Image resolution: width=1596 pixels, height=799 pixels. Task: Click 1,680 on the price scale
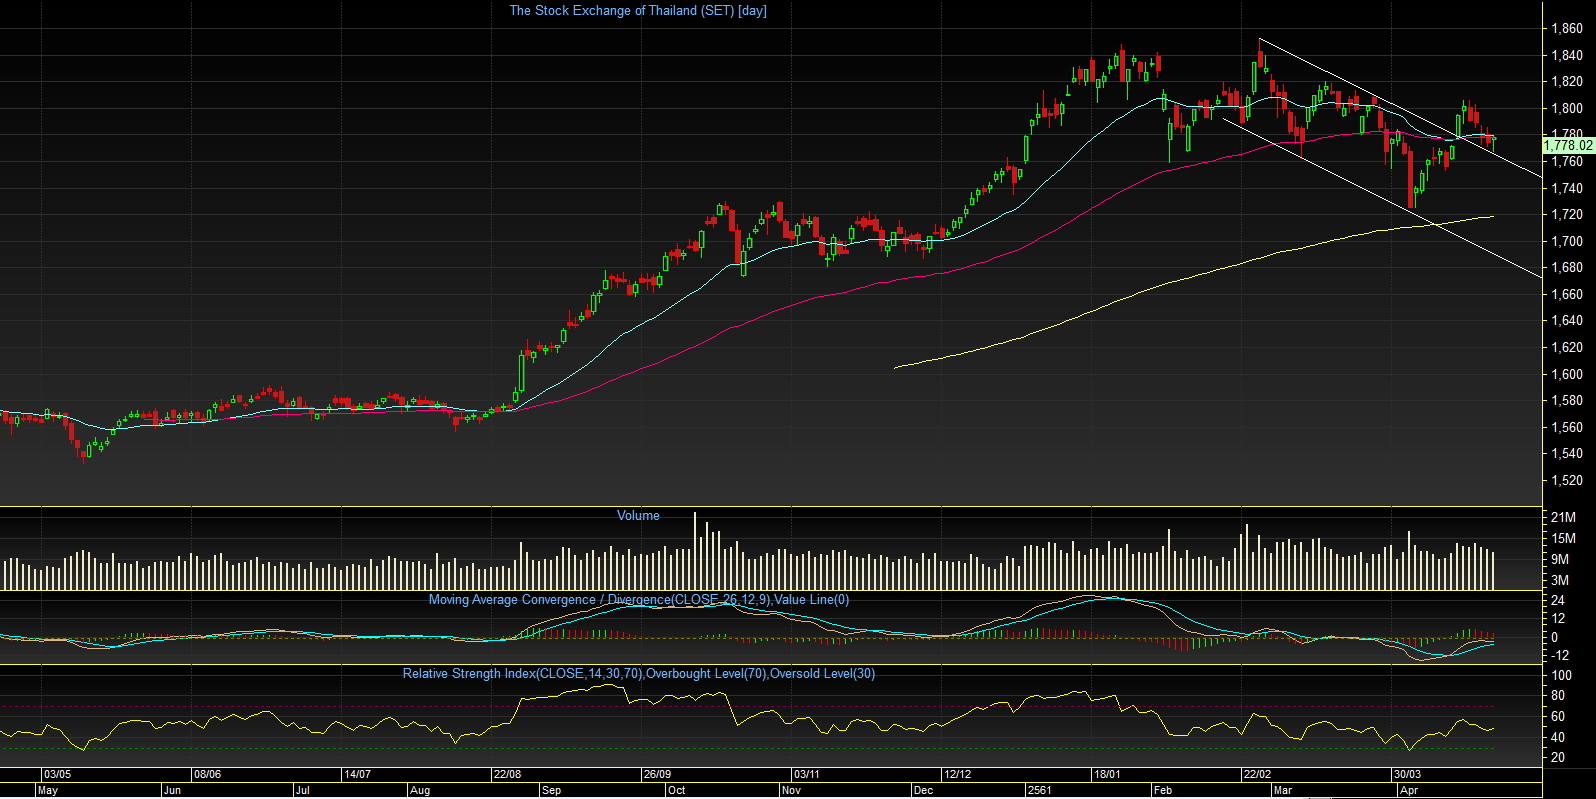click(x=1567, y=267)
